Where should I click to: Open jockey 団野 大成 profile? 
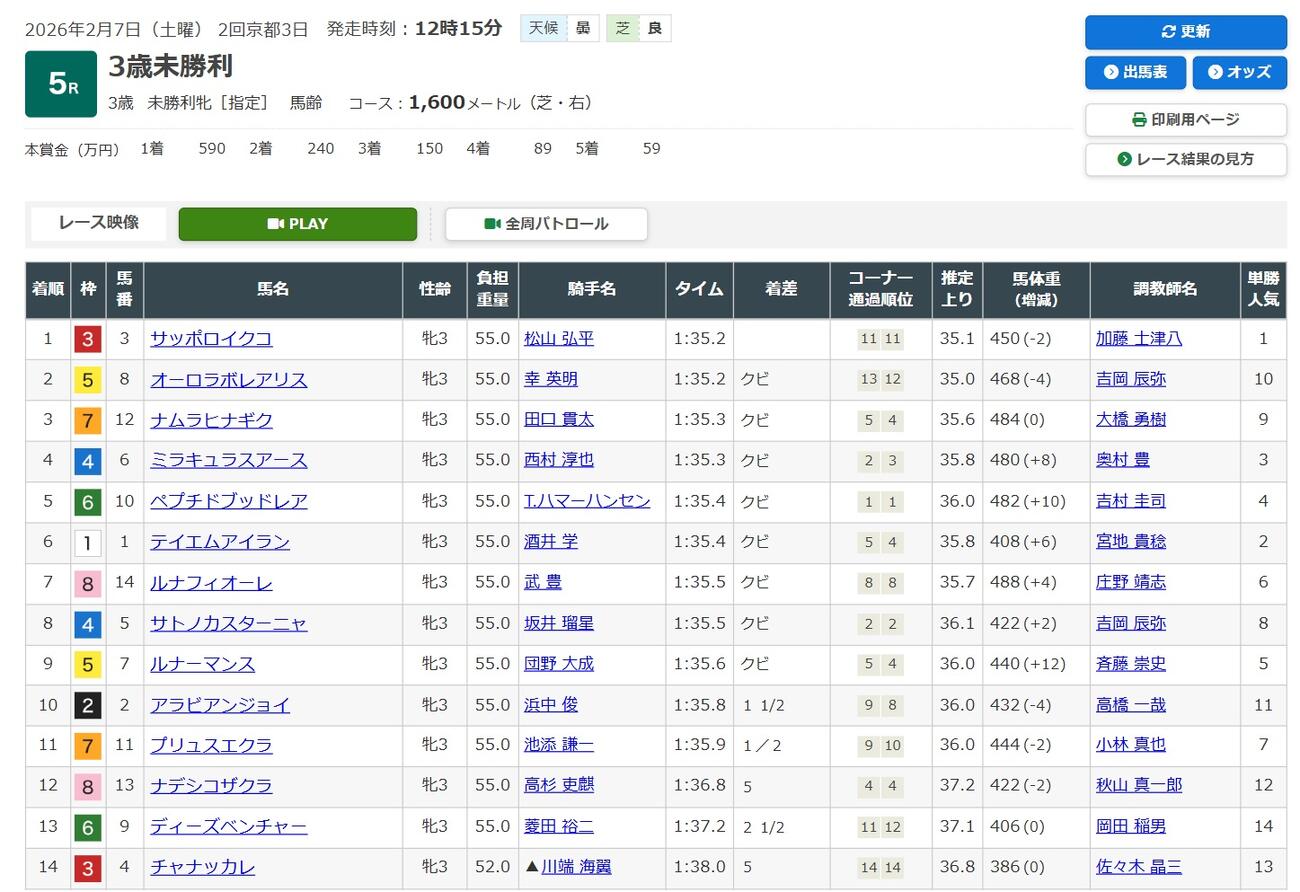pyautogui.click(x=559, y=664)
